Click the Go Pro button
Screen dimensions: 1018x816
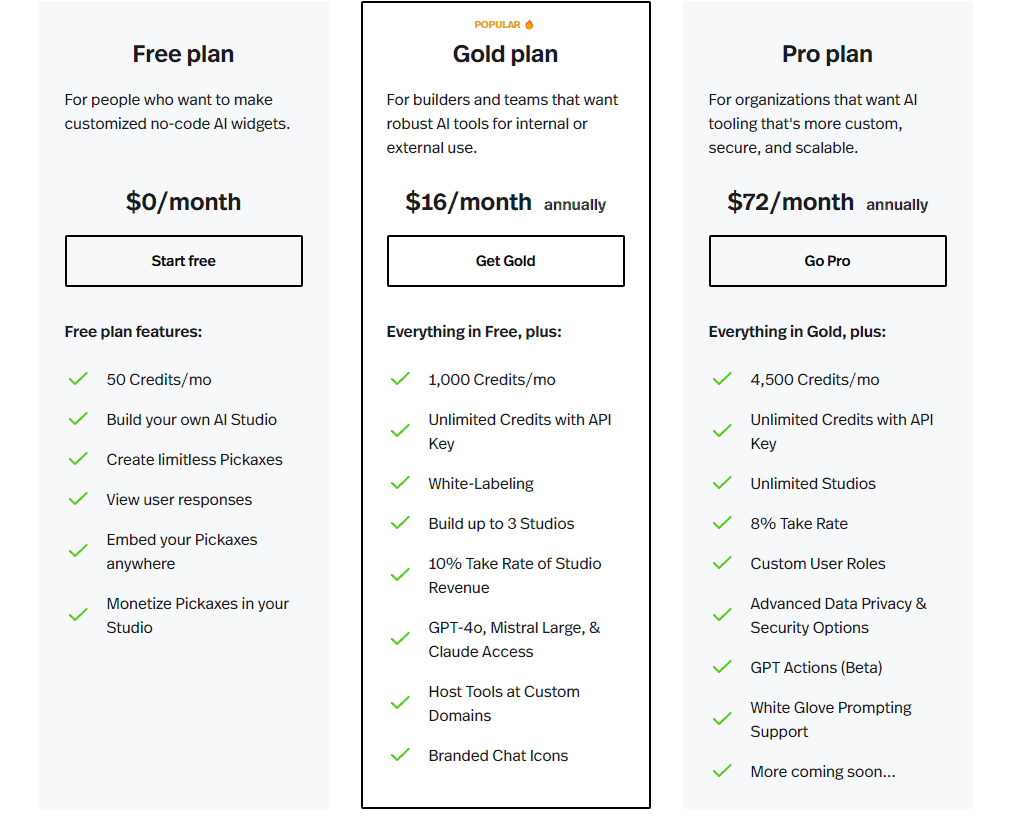pos(827,261)
